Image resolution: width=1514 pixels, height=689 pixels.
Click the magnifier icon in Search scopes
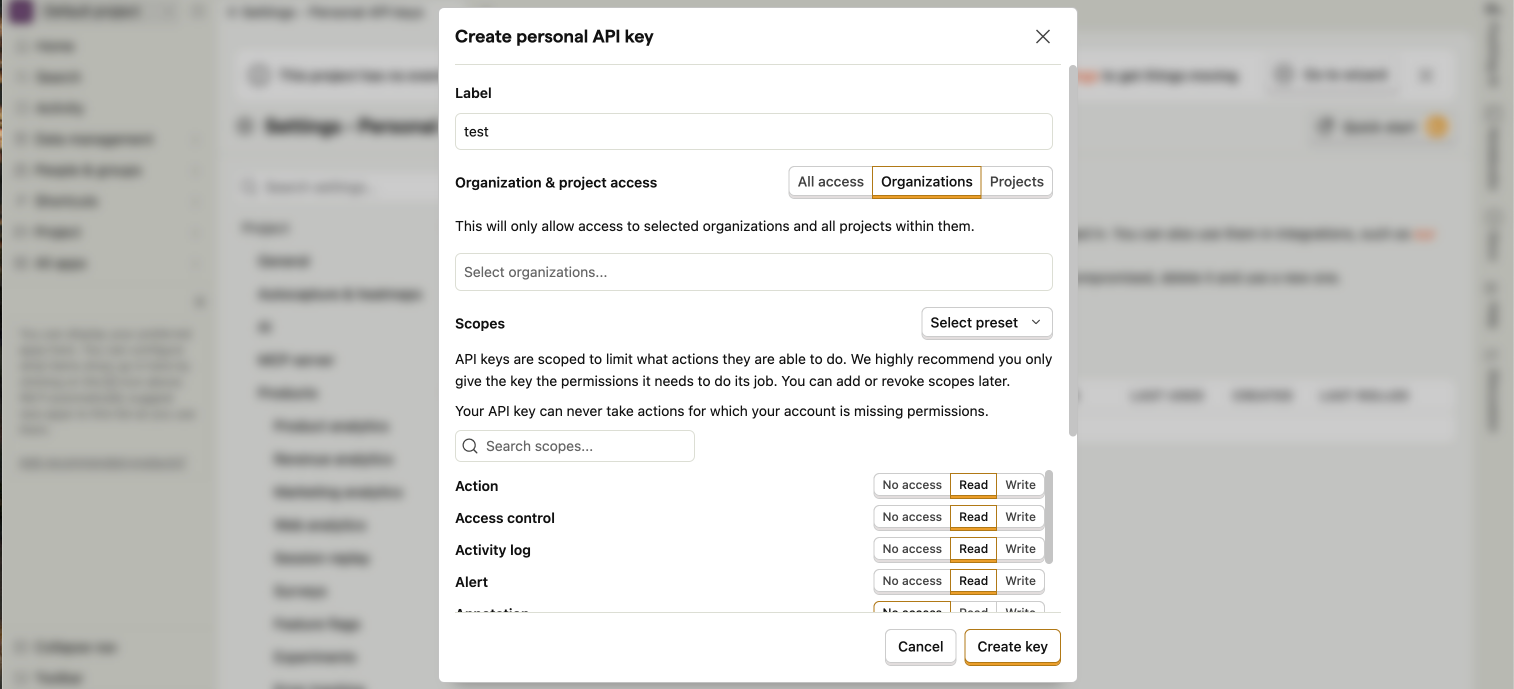coord(470,446)
